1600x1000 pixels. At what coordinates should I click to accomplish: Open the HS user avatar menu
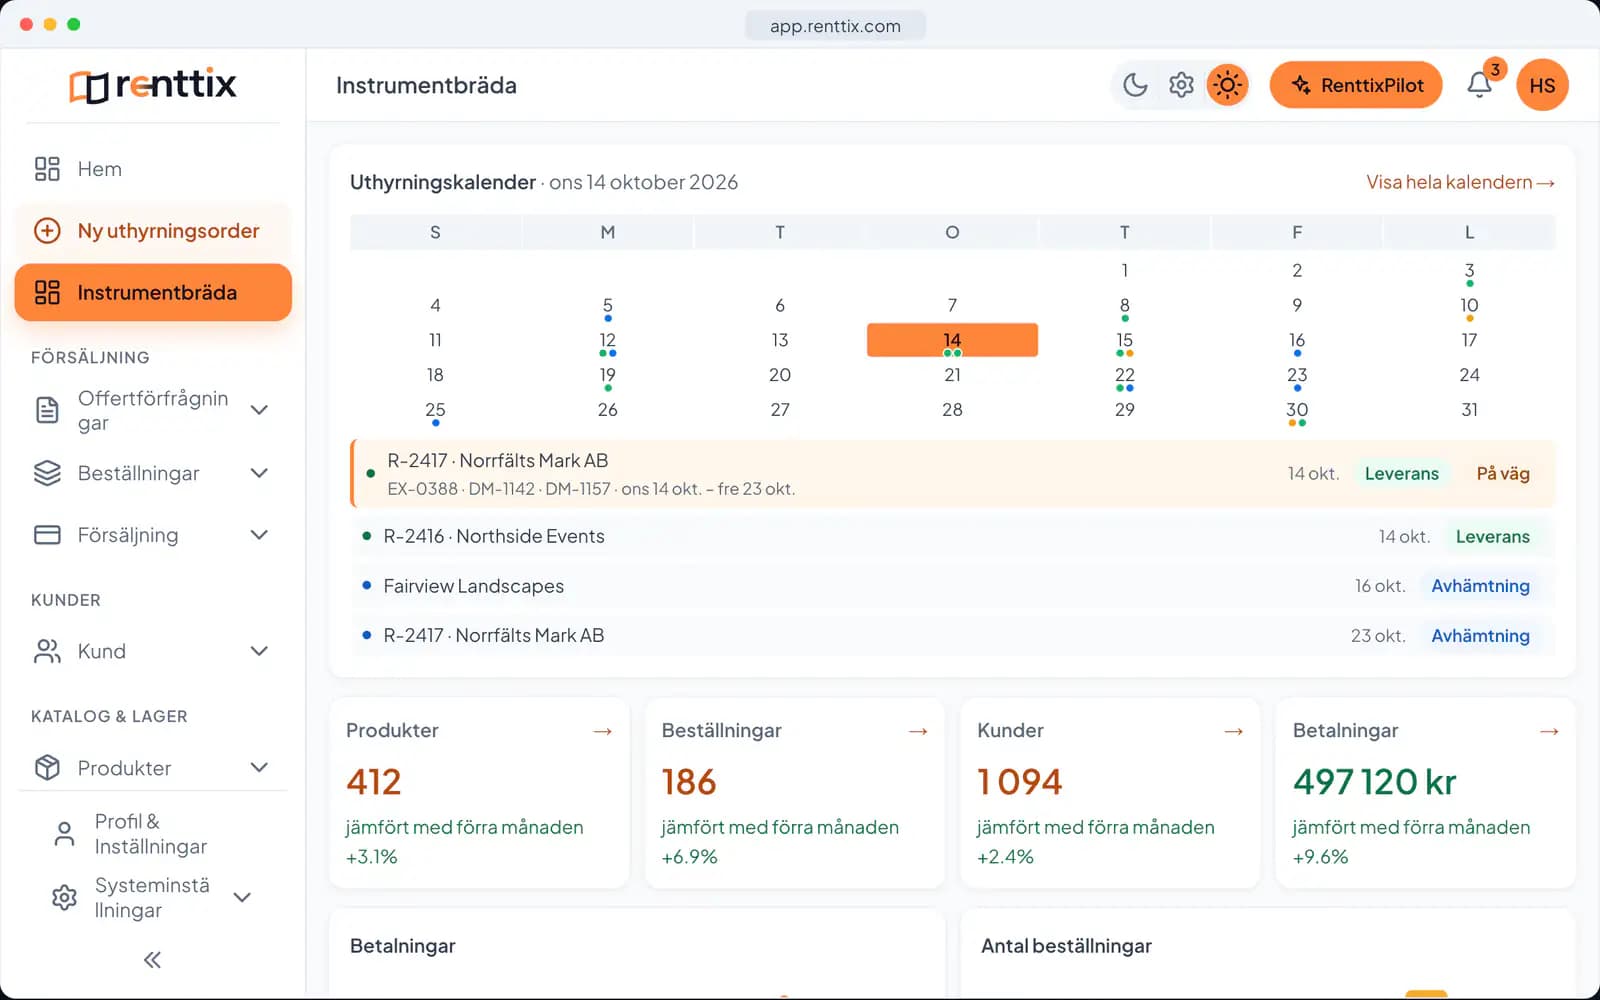pos(1542,85)
